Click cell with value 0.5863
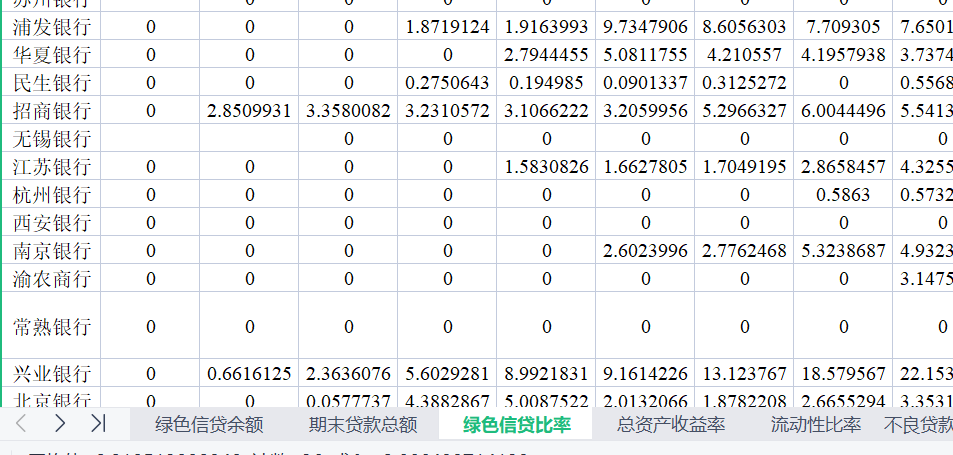The height and width of the screenshot is (455, 953). pos(844,194)
